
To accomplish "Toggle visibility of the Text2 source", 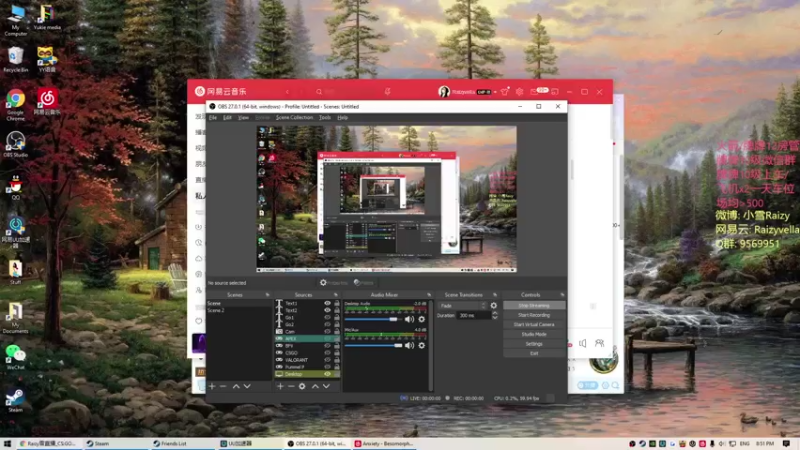I will (x=328, y=310).
